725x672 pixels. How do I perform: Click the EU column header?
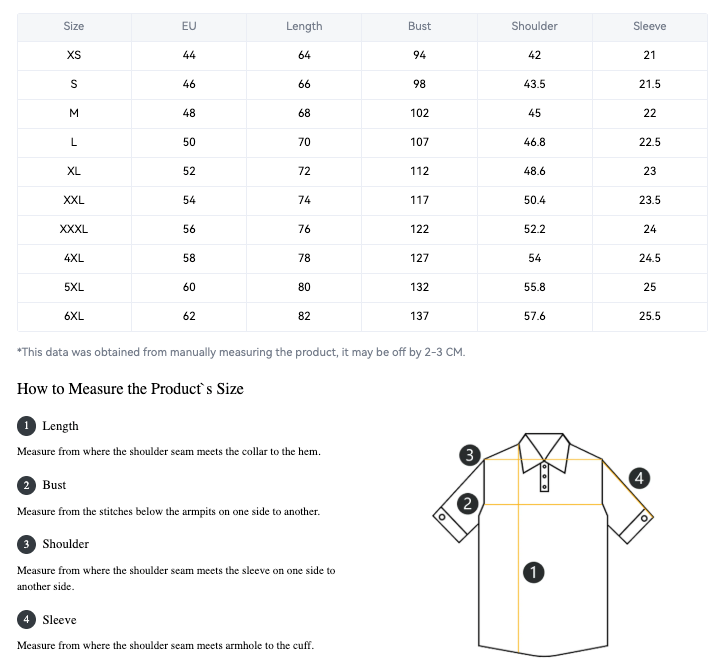tap(189, 26)
